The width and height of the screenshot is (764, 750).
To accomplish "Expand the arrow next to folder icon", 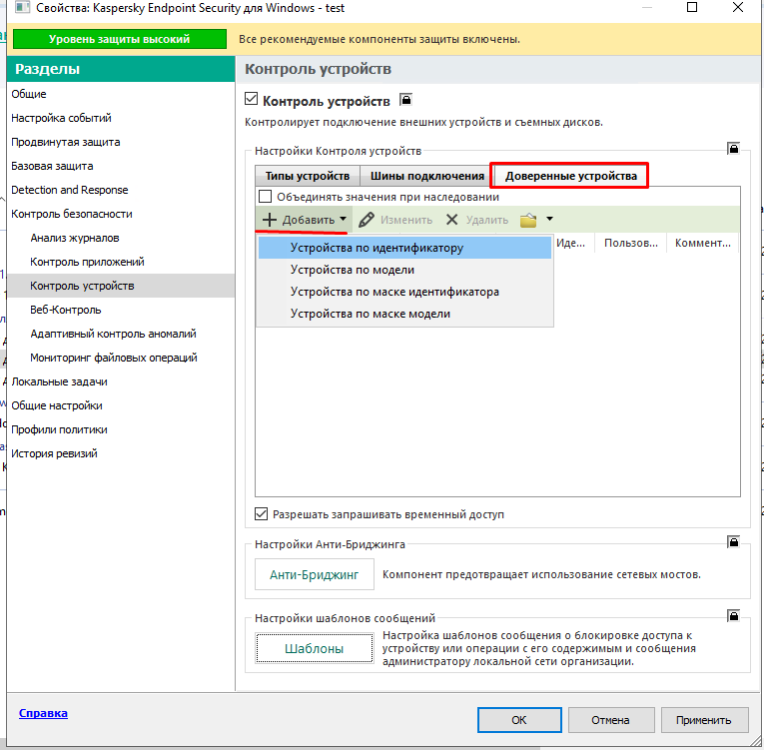I will (550, 219).
